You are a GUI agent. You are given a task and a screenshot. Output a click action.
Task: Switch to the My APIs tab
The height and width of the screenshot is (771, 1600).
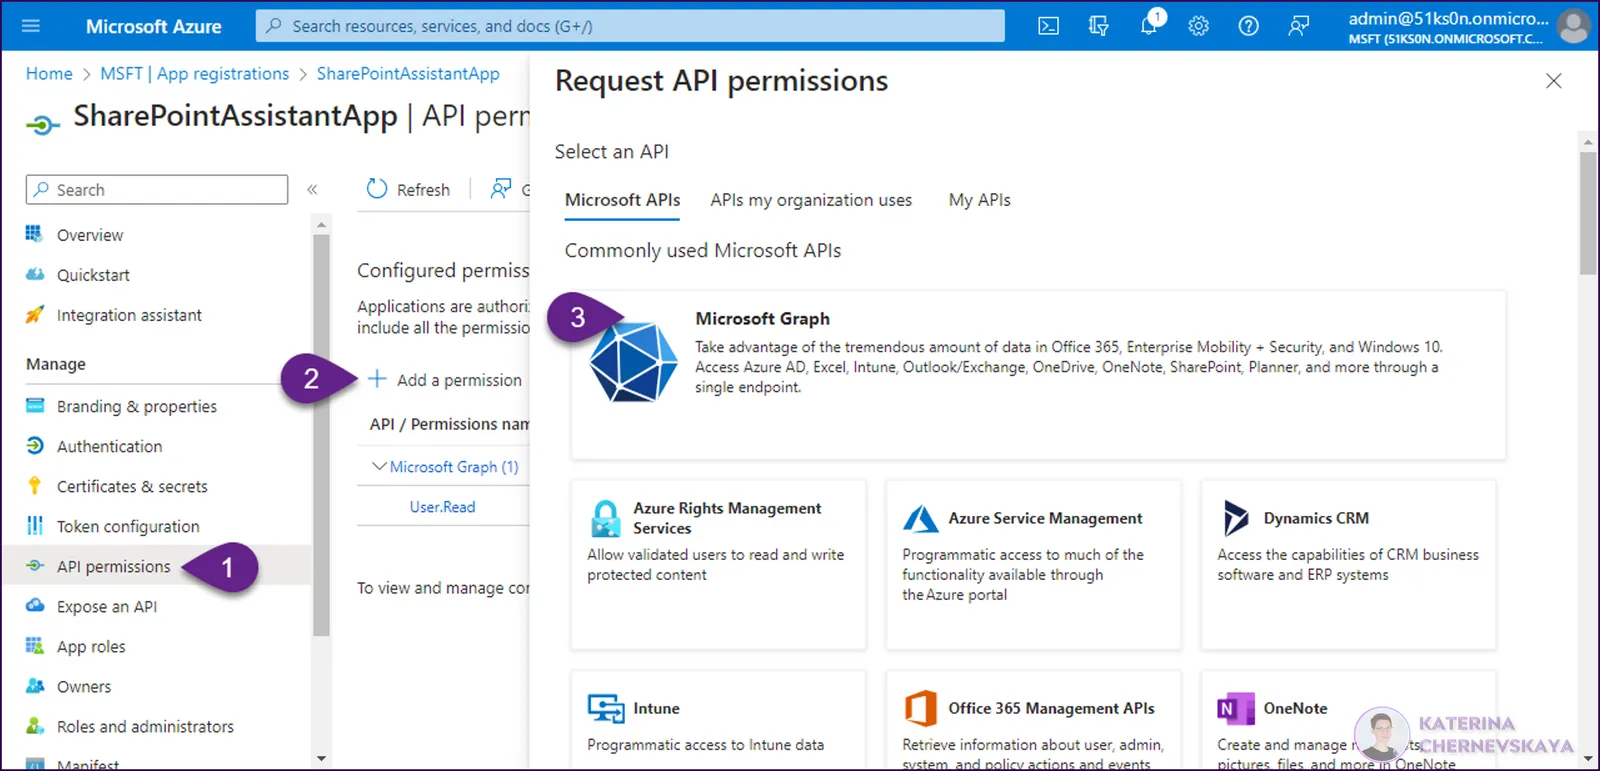click(x=979, y=200)
